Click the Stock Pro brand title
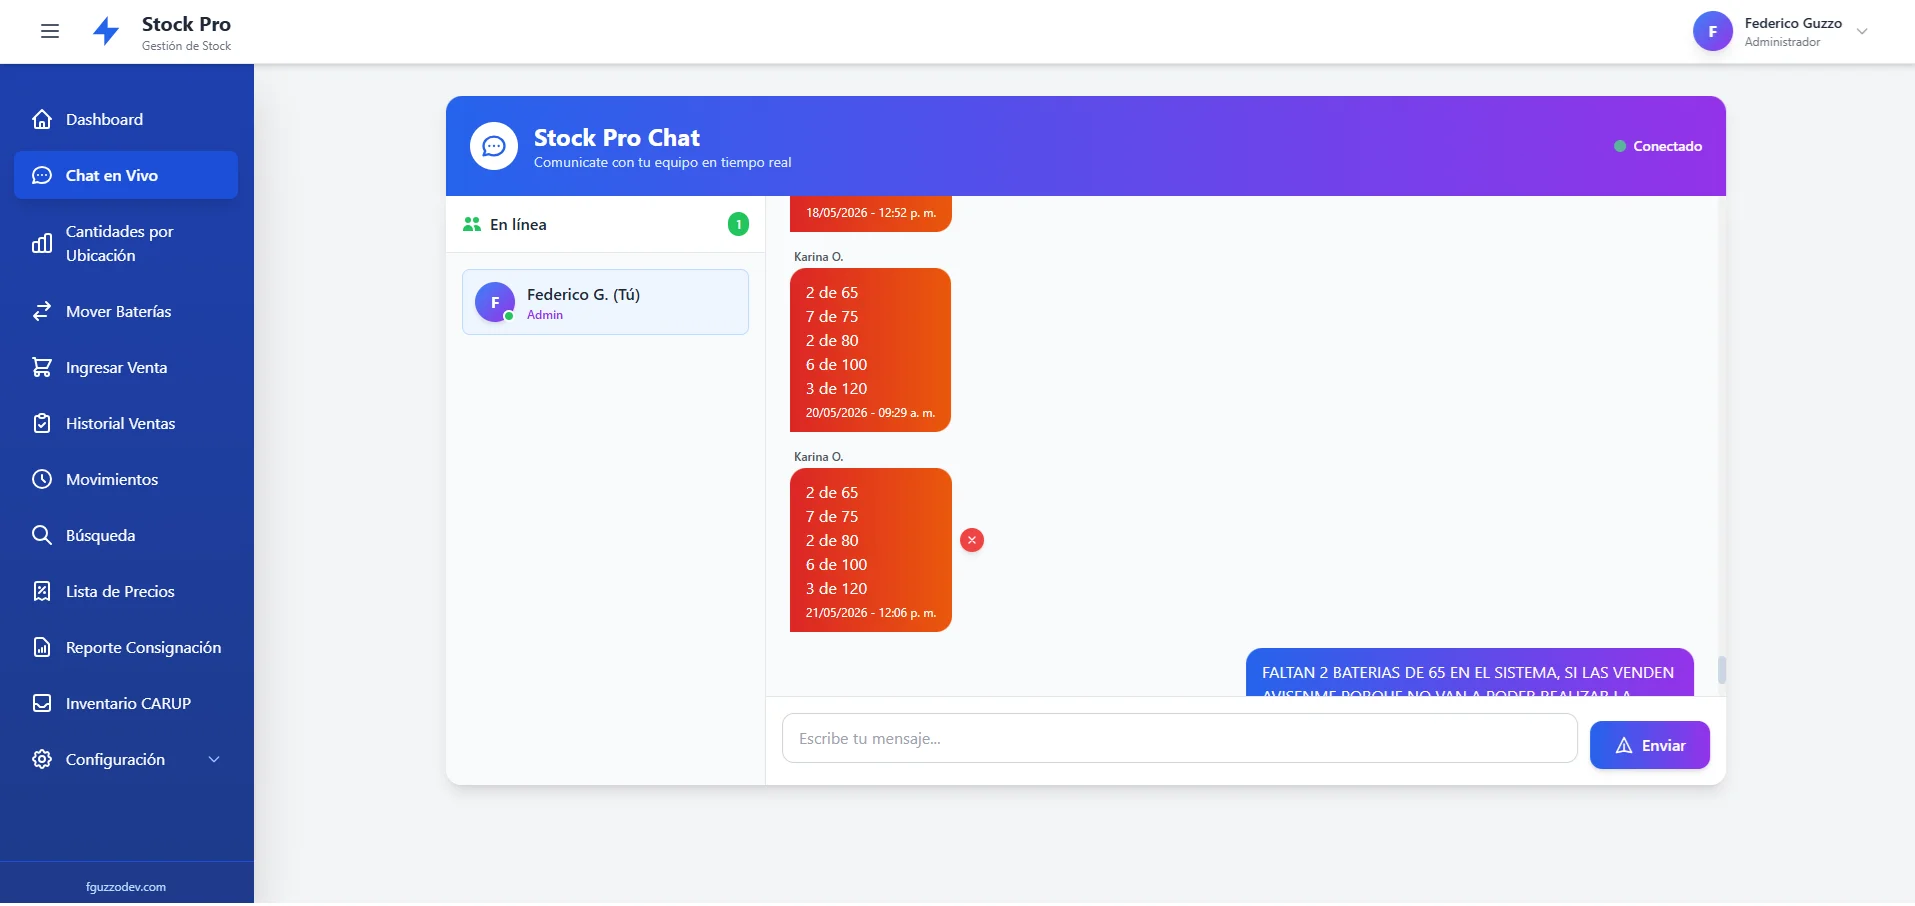 point(186,24)
